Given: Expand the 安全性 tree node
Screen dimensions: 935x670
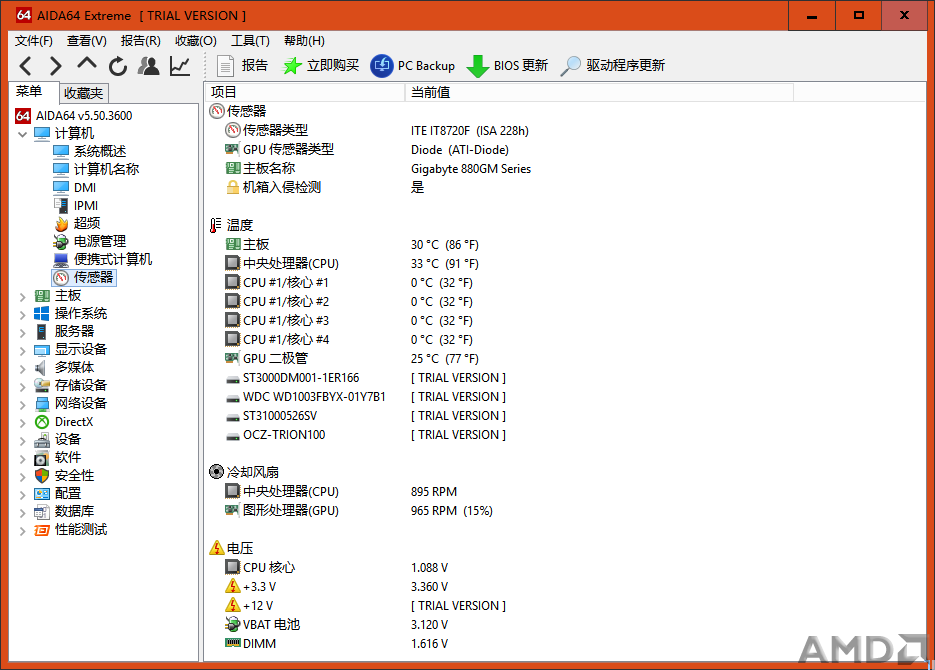Looking at the screenshot, I should [23, 476].
